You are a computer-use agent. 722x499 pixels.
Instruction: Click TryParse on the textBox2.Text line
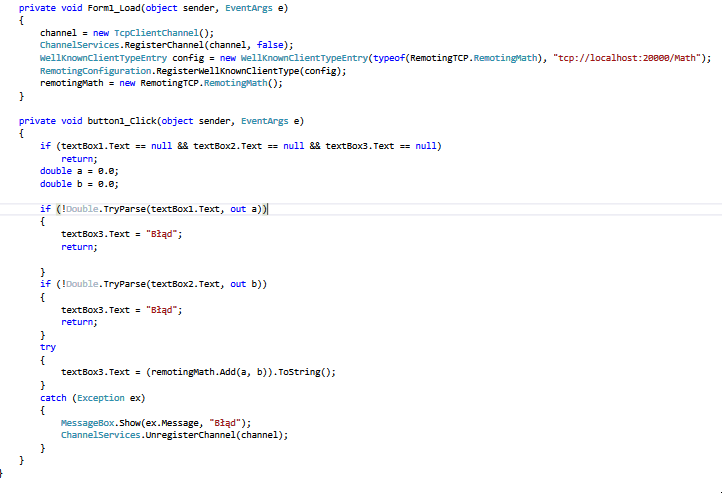coord(124,284)
